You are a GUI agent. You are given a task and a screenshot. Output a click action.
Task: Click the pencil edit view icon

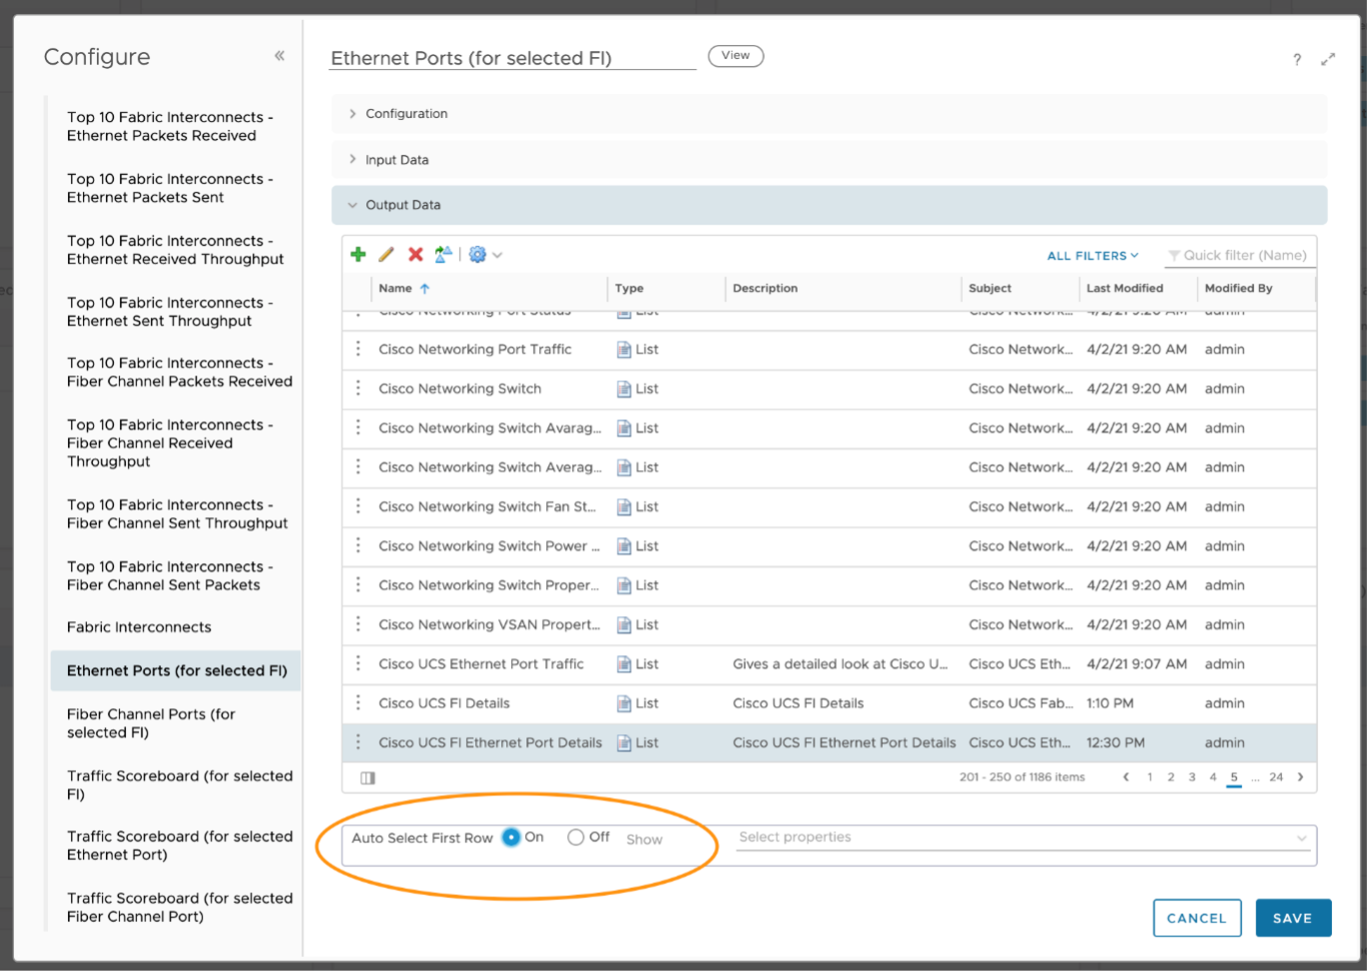[386, 255]
